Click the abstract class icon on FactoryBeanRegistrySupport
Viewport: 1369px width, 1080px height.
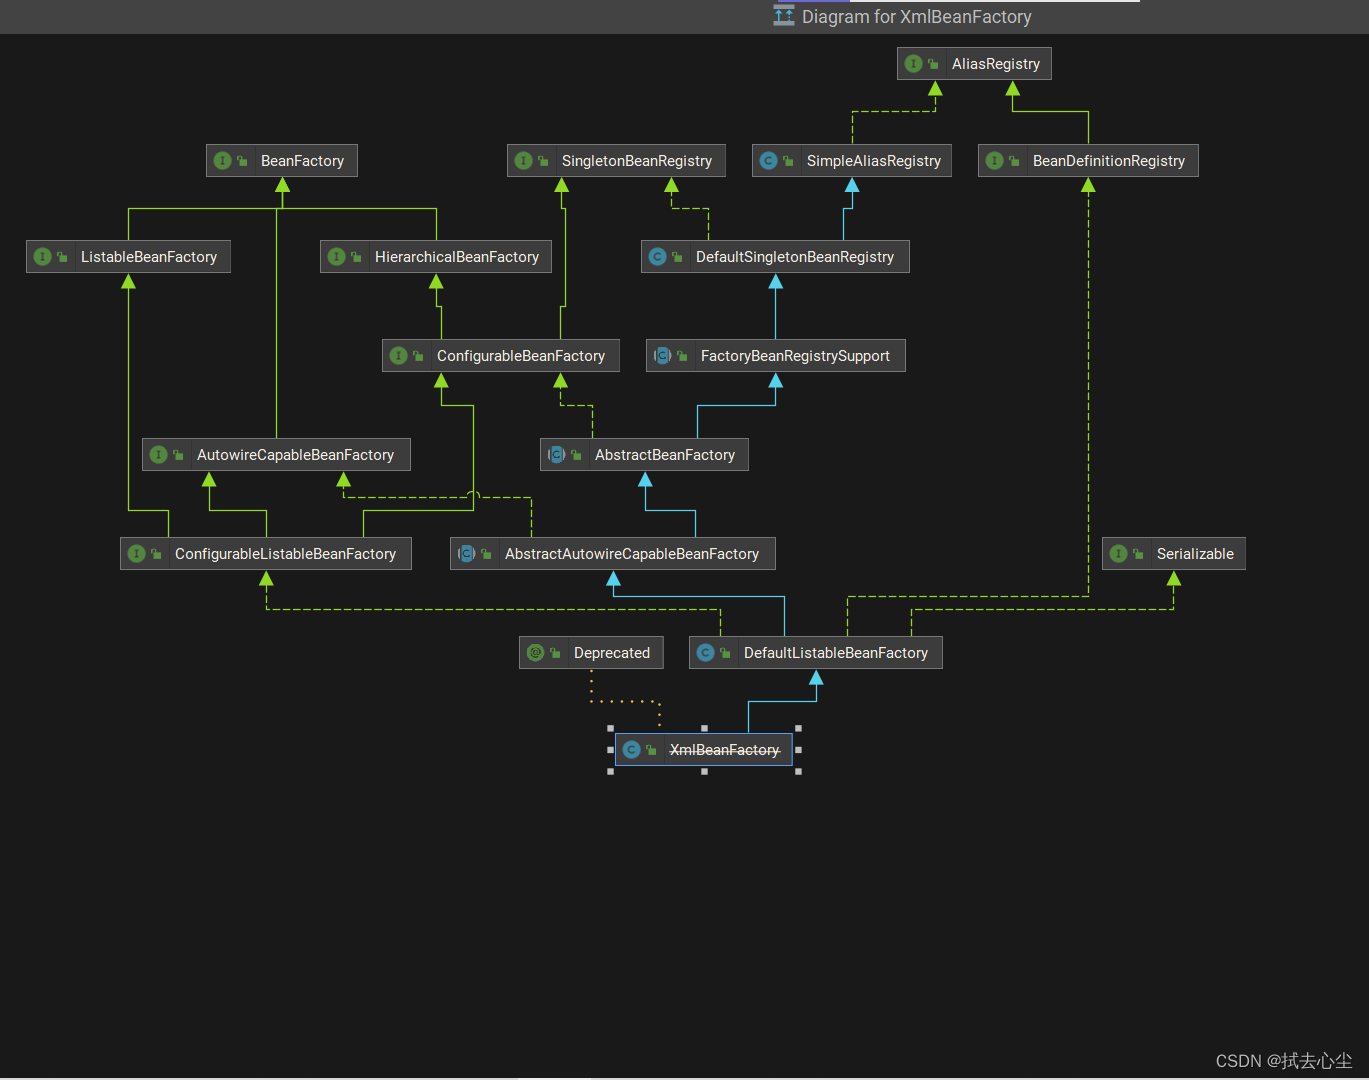click(662, 356)
